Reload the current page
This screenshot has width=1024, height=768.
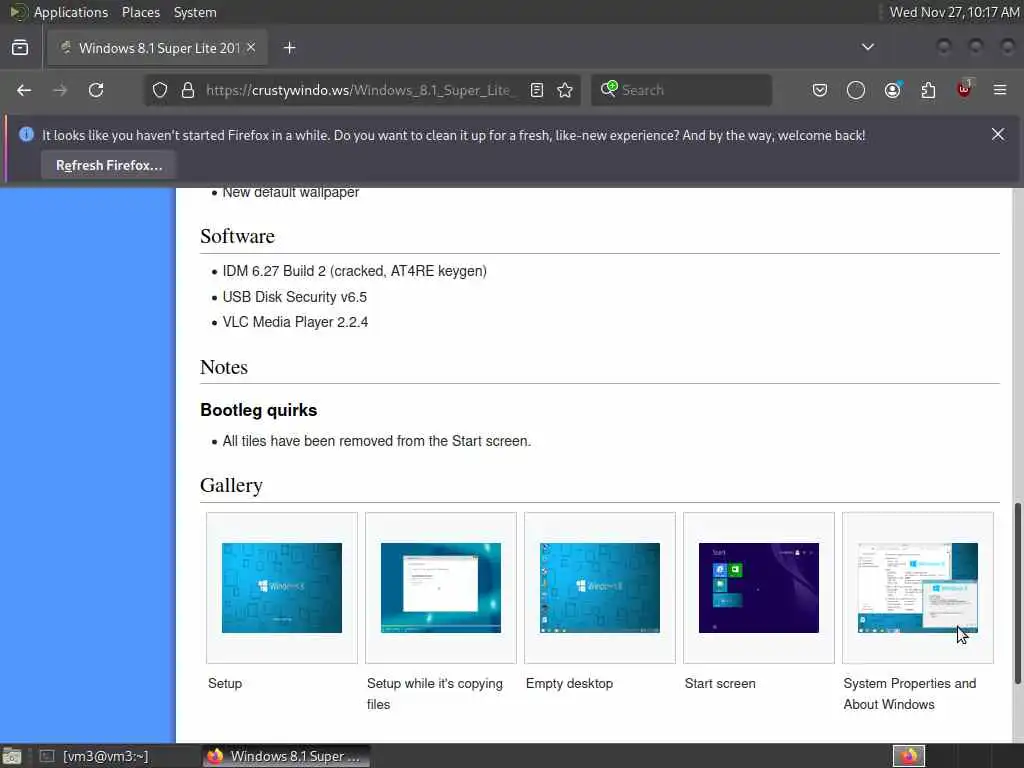96,90
